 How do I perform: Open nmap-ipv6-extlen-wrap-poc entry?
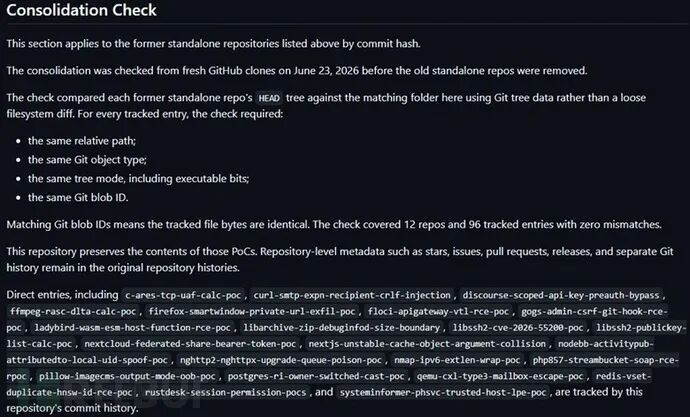(x=457, y=360)
